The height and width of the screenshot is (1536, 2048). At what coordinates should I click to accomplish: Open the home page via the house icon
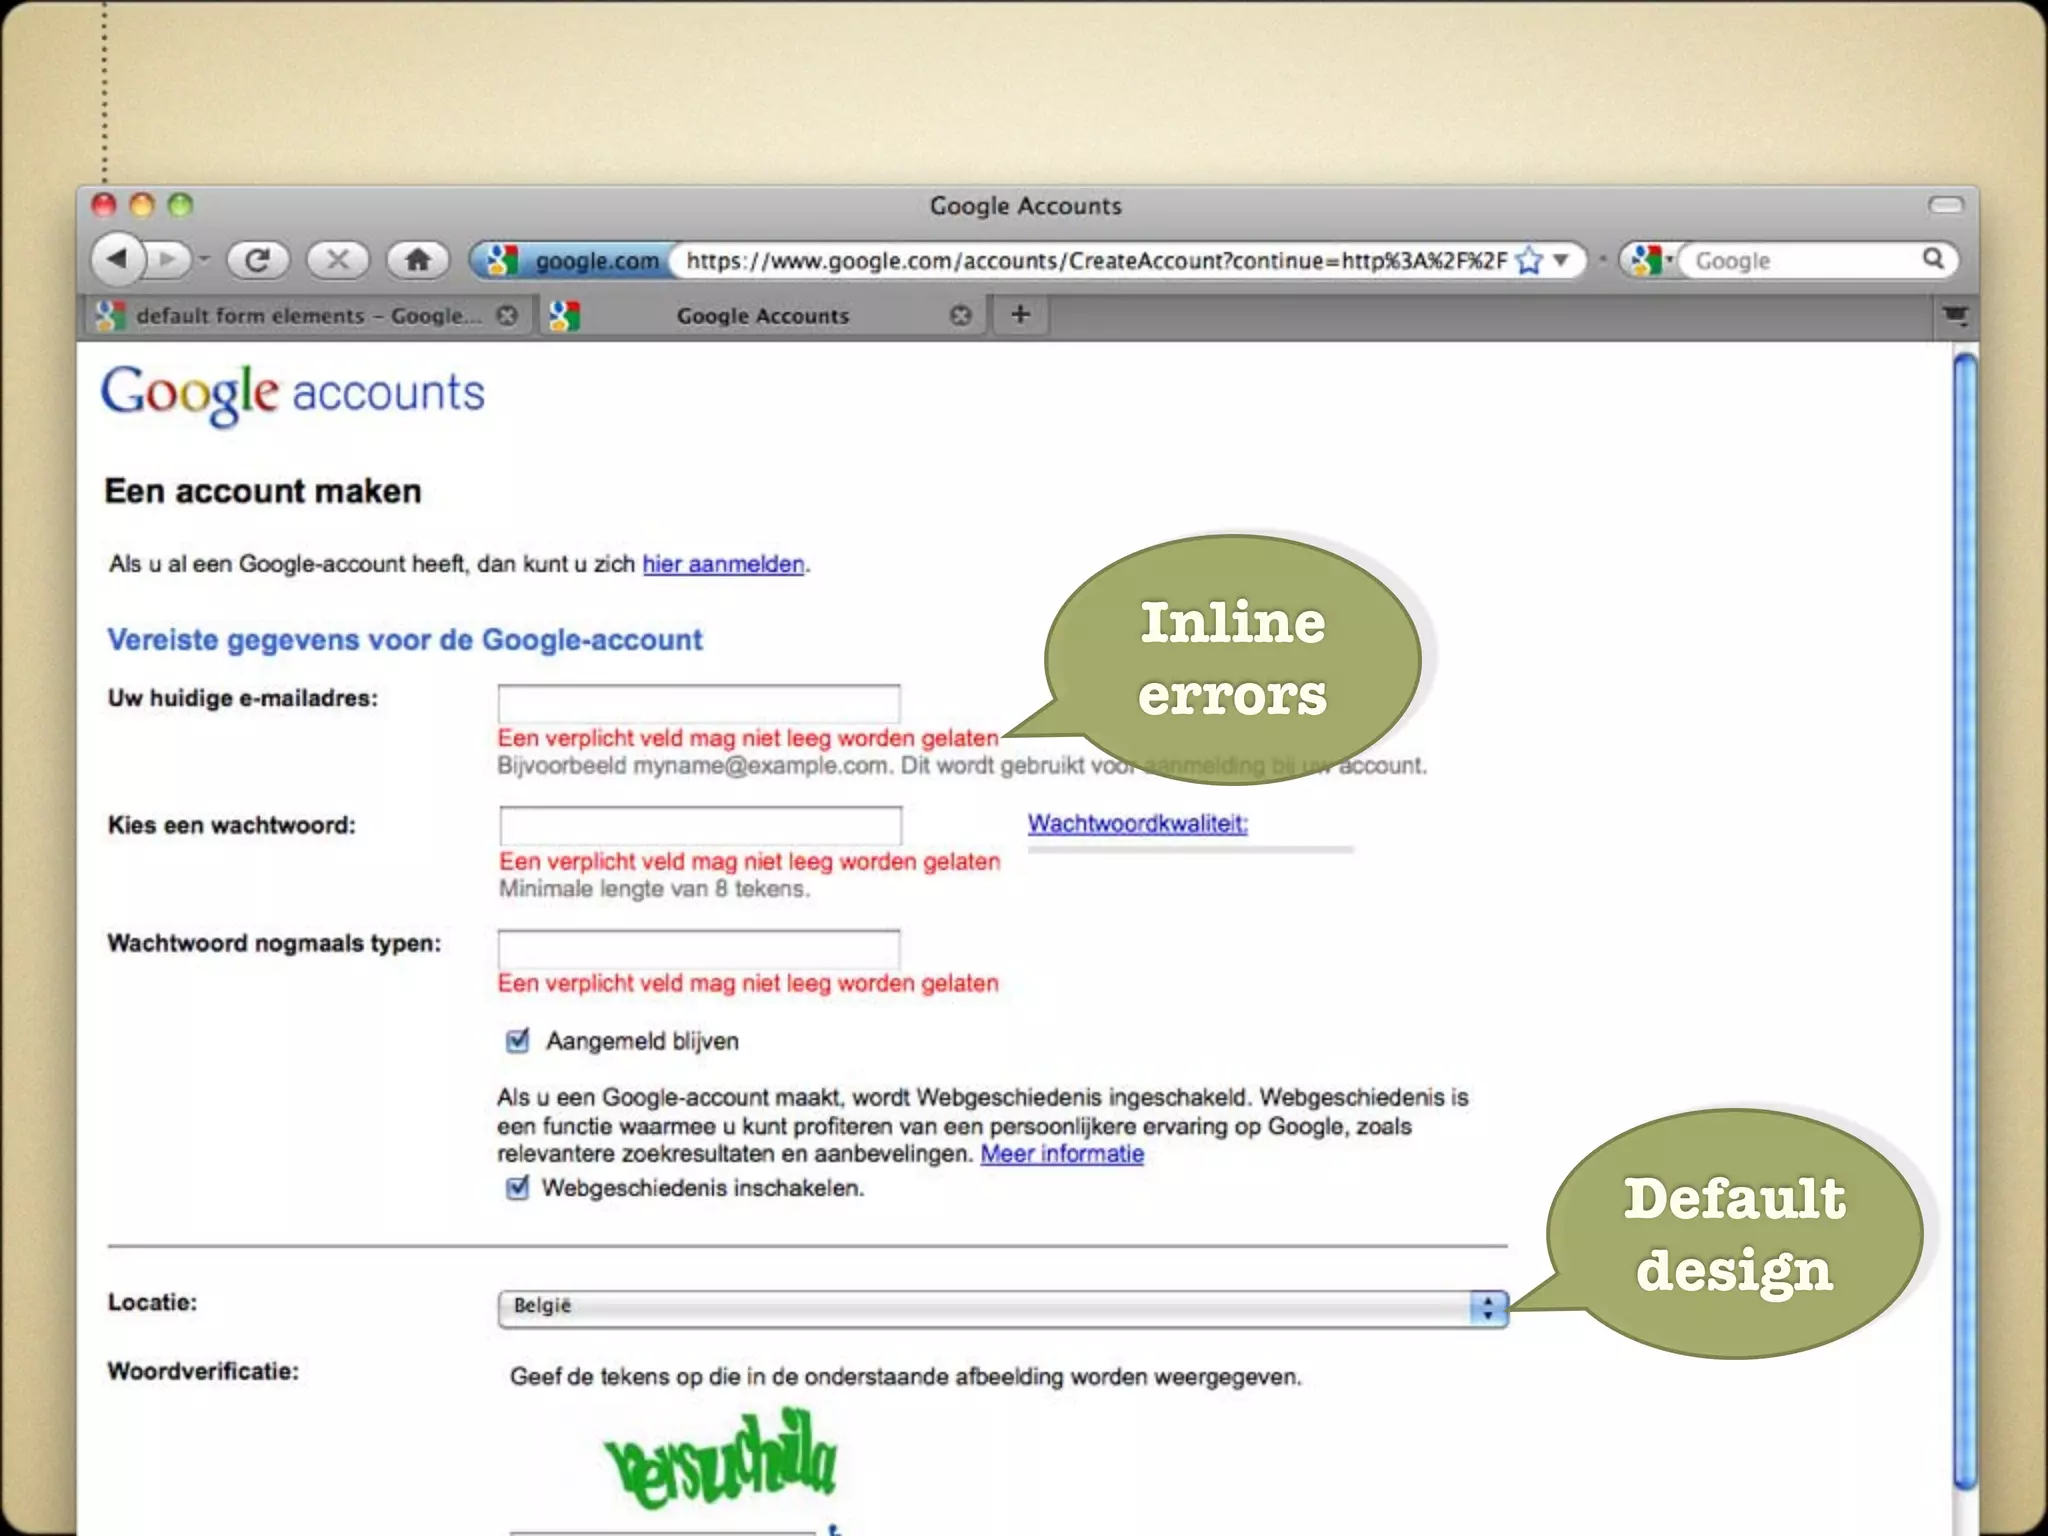(418, 260)
